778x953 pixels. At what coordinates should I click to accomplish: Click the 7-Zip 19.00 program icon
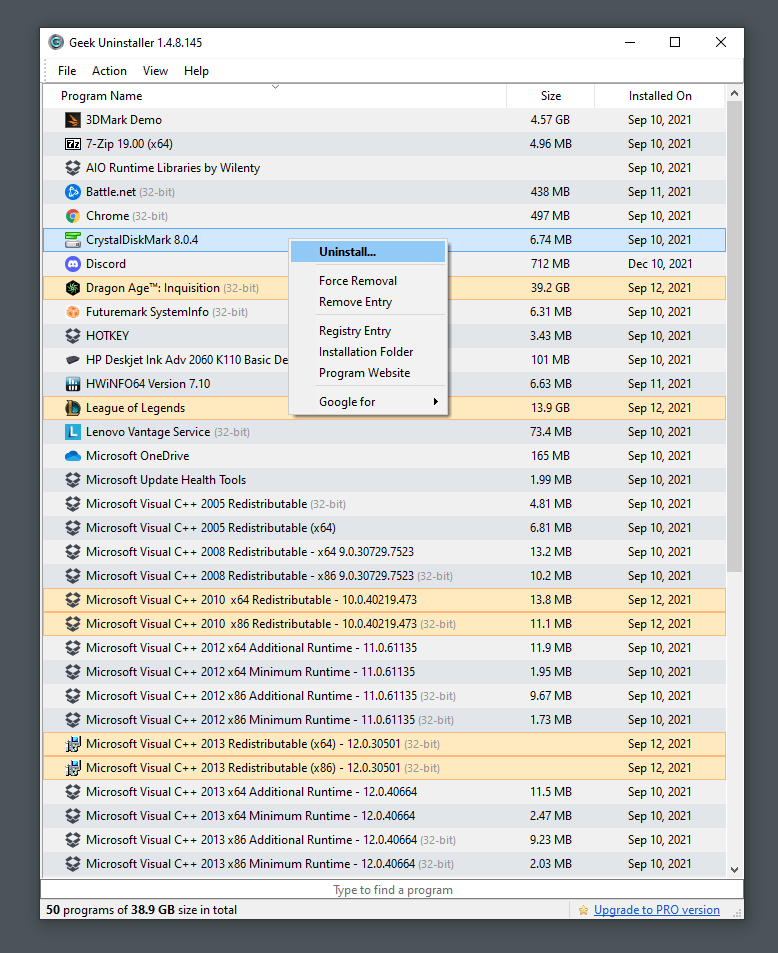[x=73, y=144]
